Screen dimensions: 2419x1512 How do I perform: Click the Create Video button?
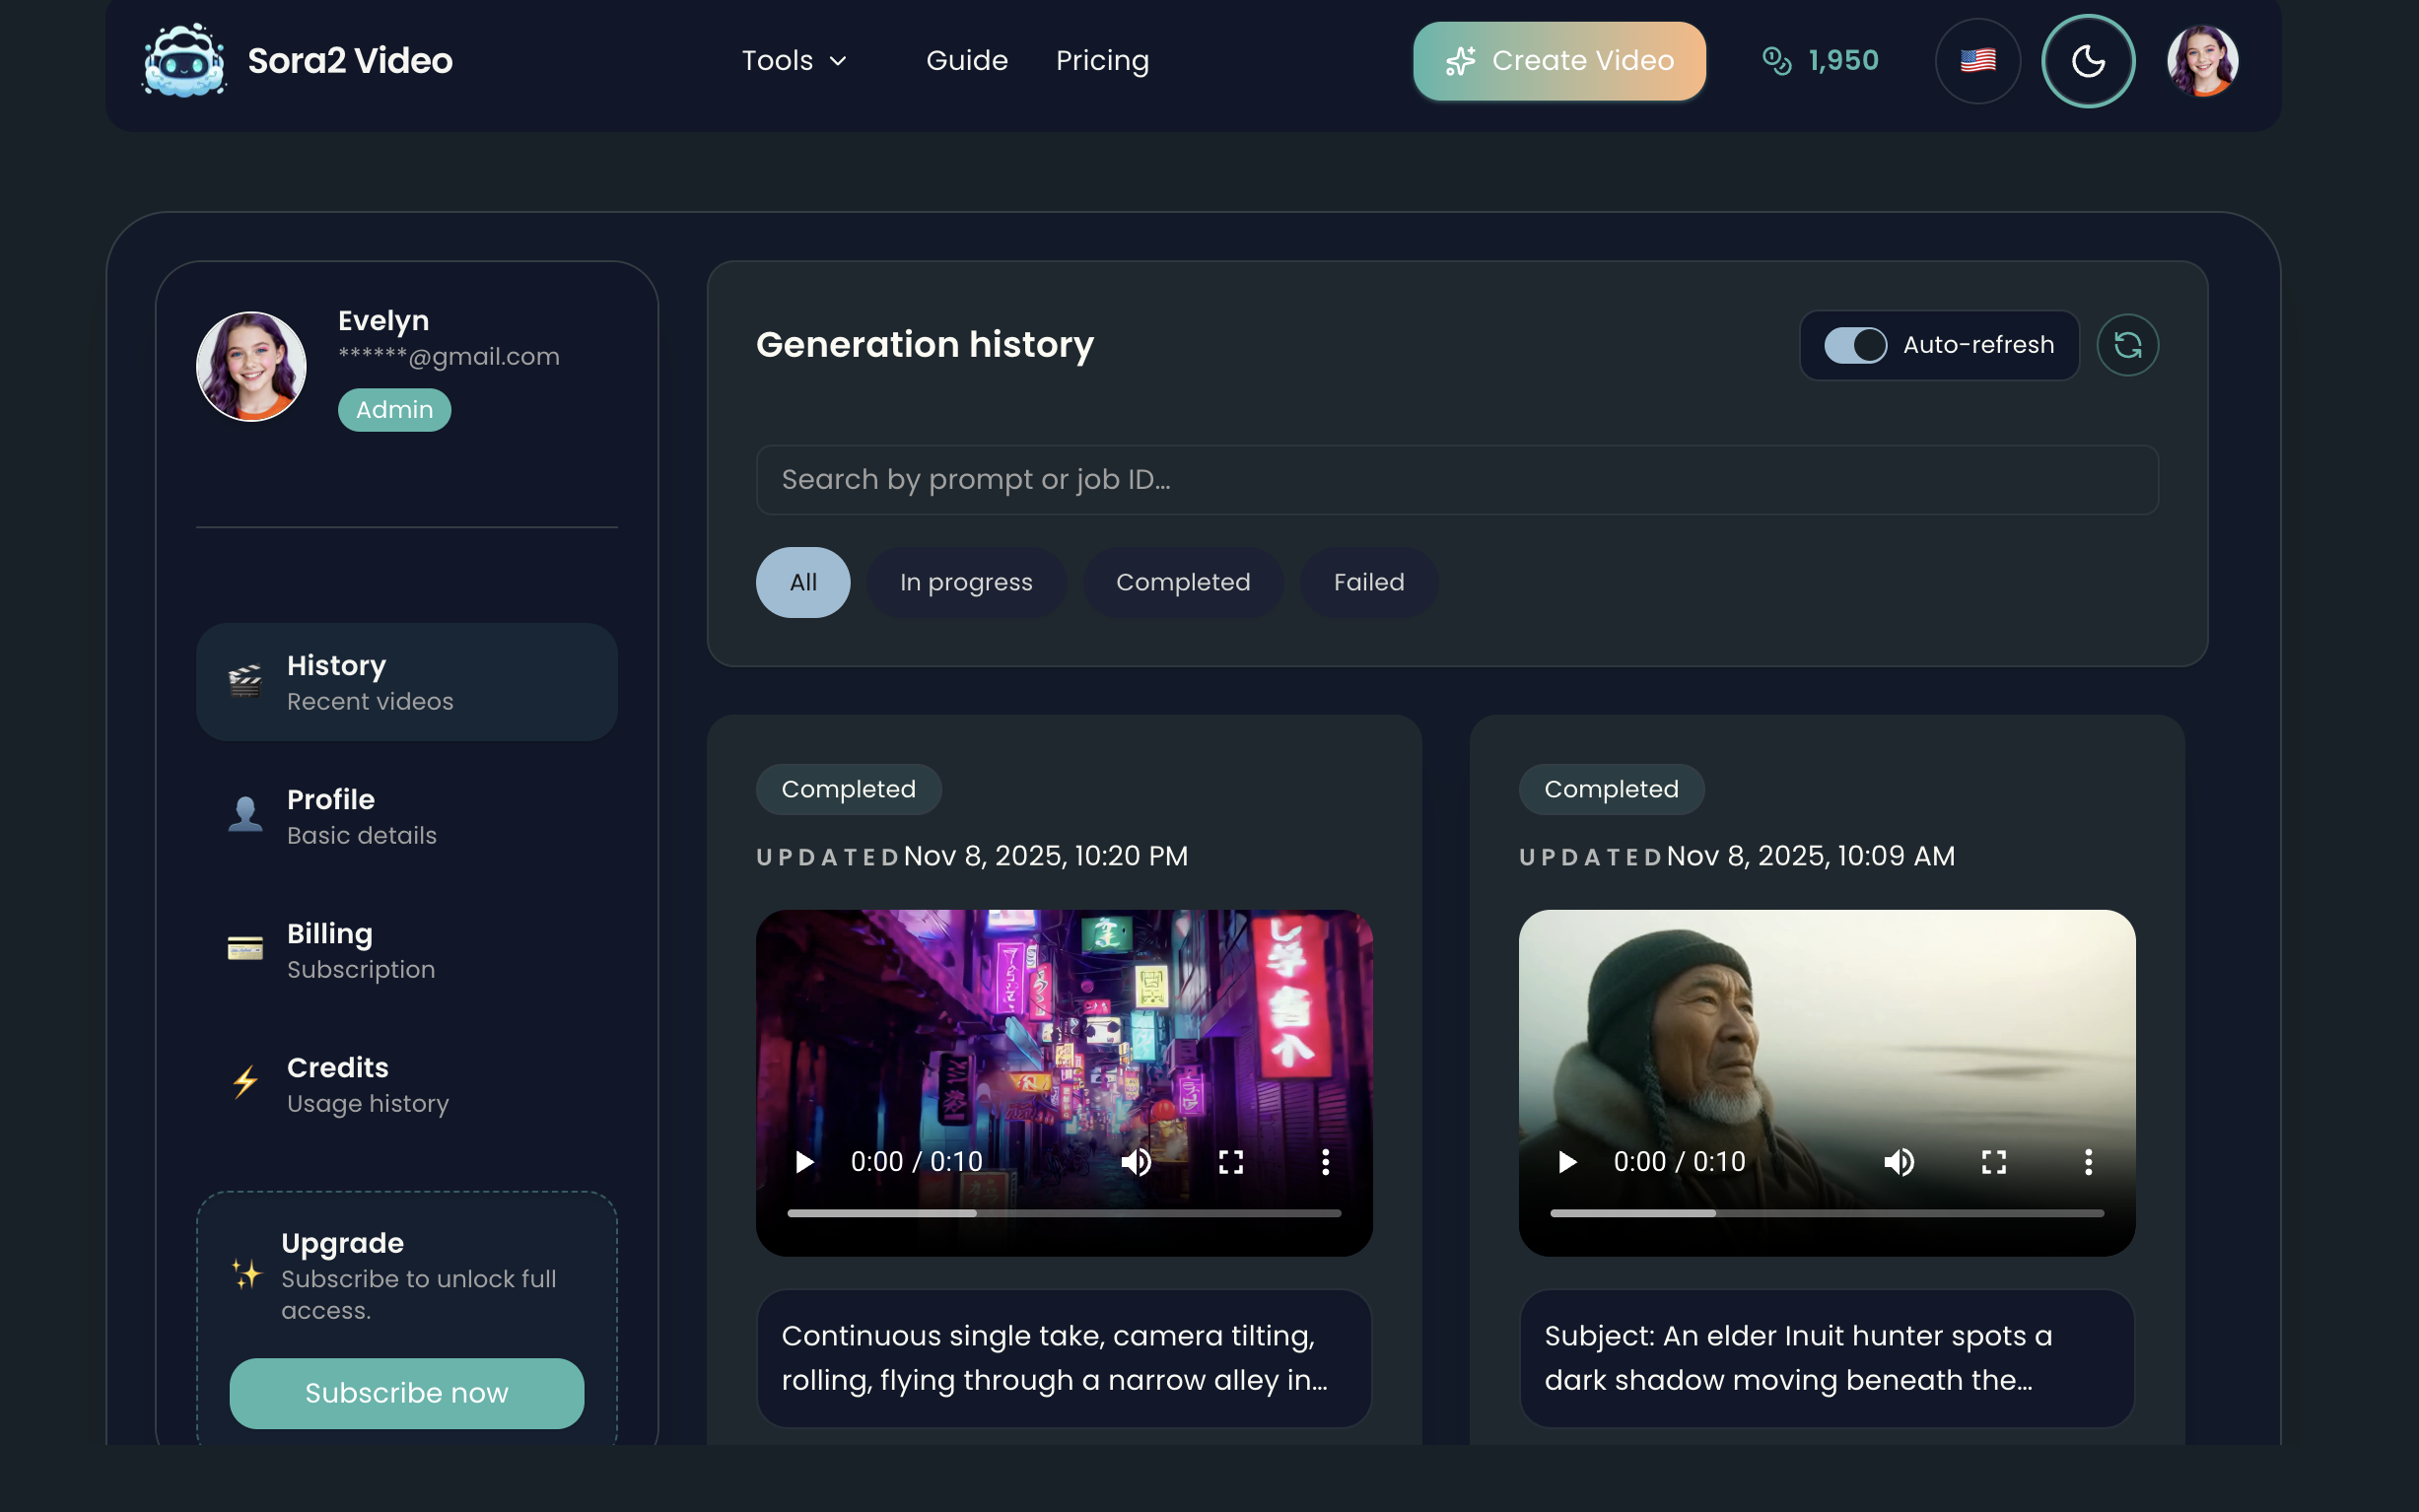tap(1558, 61)
